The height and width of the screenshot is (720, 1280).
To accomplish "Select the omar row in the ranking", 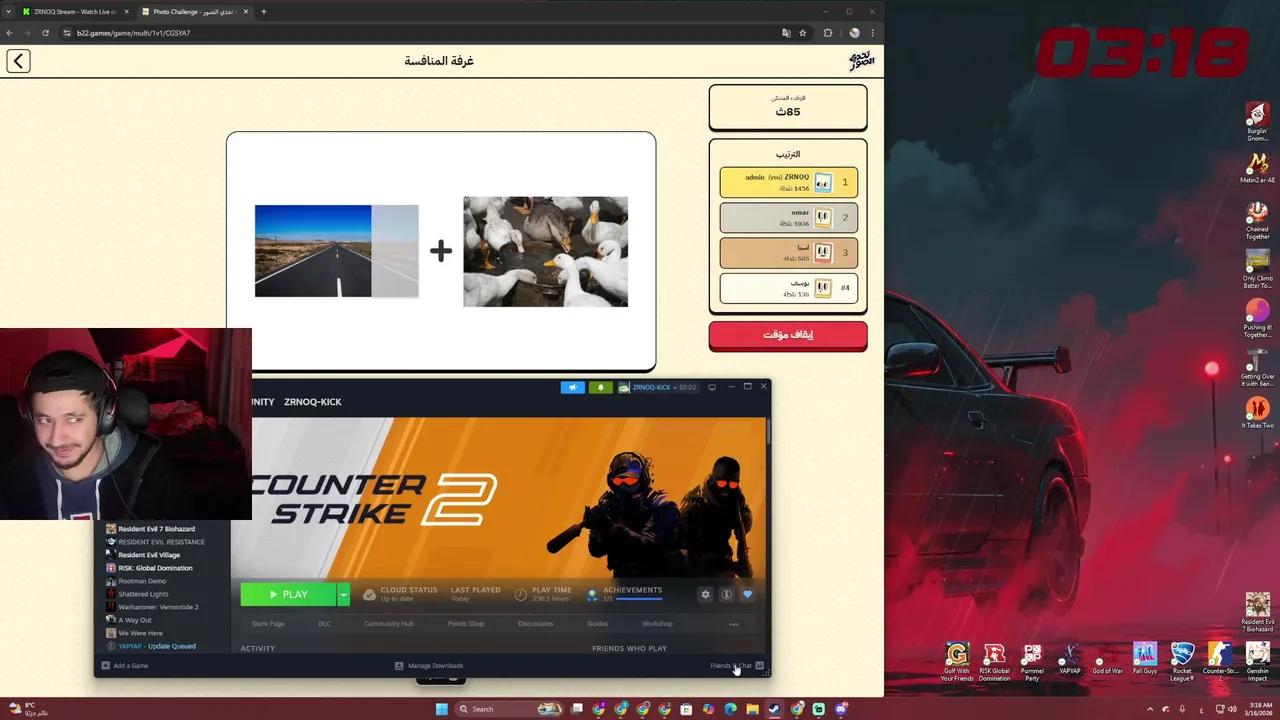I will click(788, 217).
